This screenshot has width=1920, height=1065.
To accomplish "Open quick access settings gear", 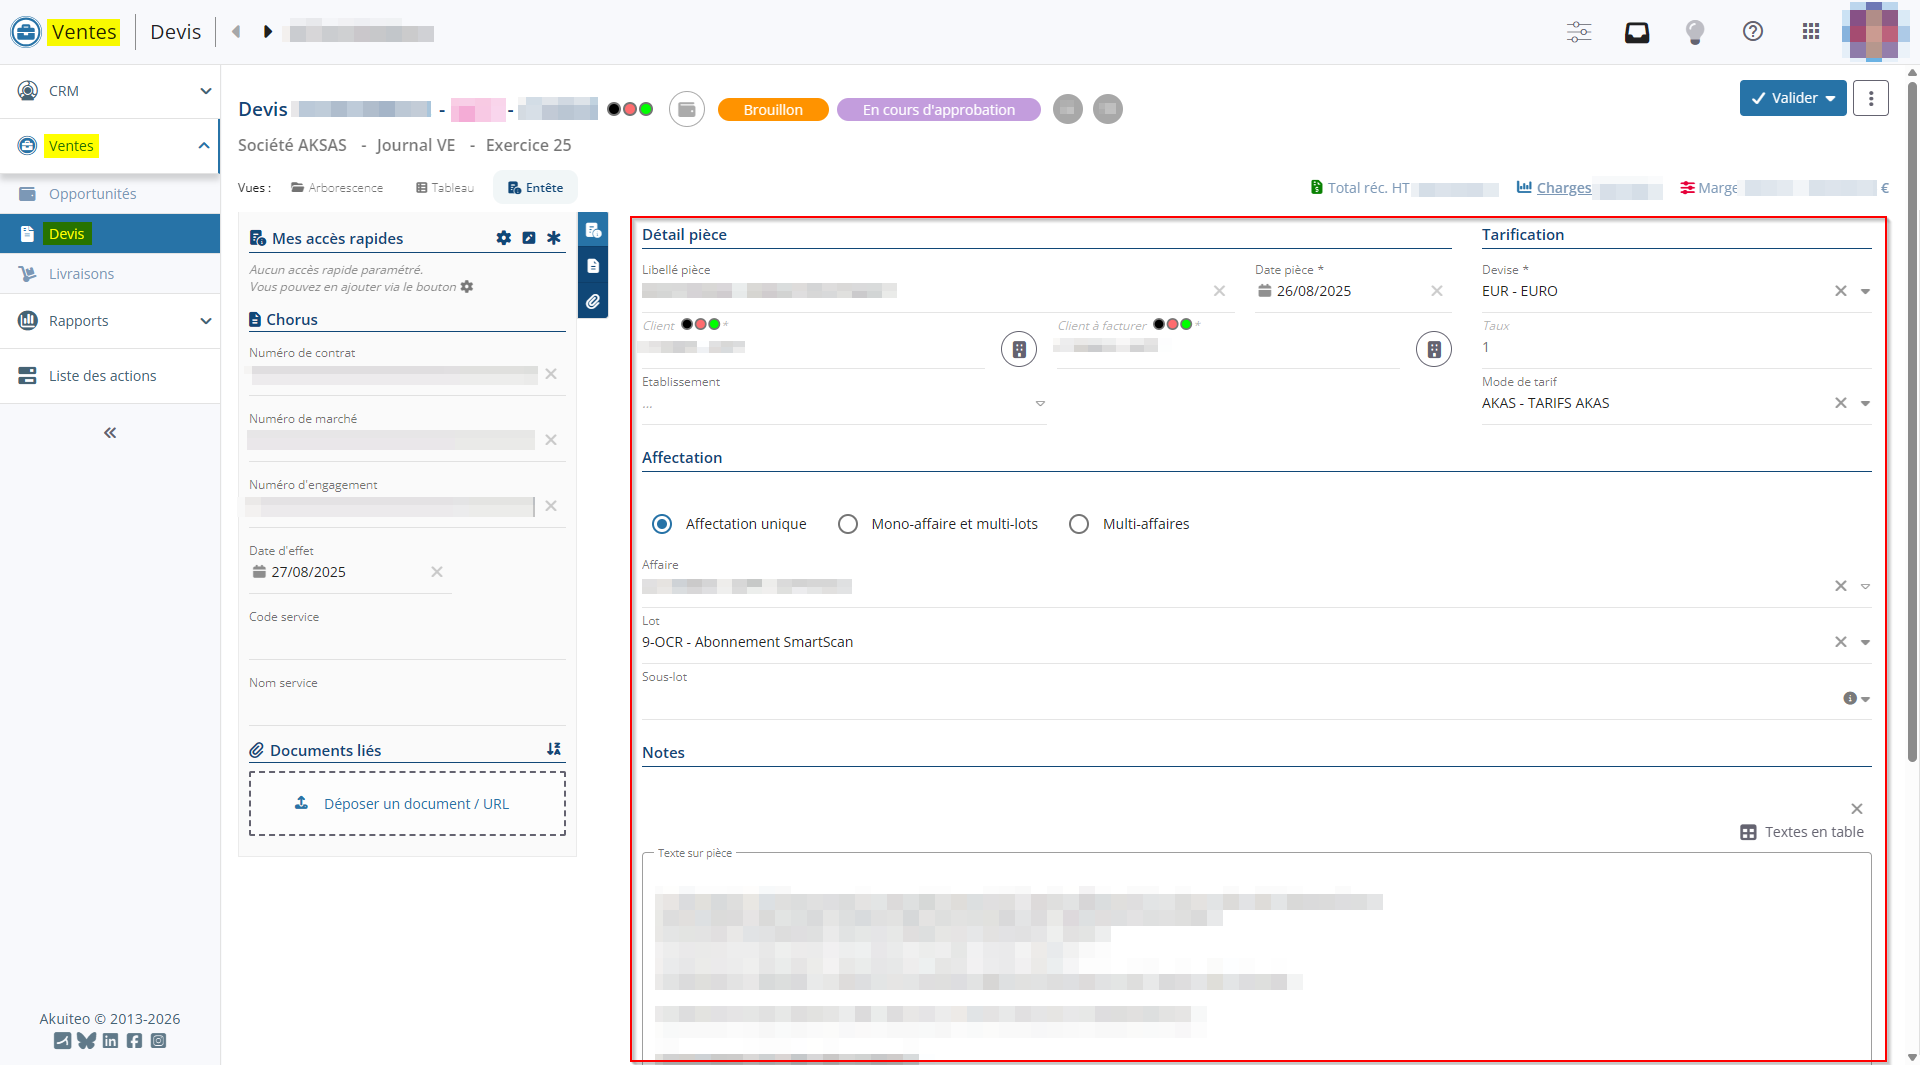I will coord(503,238).
